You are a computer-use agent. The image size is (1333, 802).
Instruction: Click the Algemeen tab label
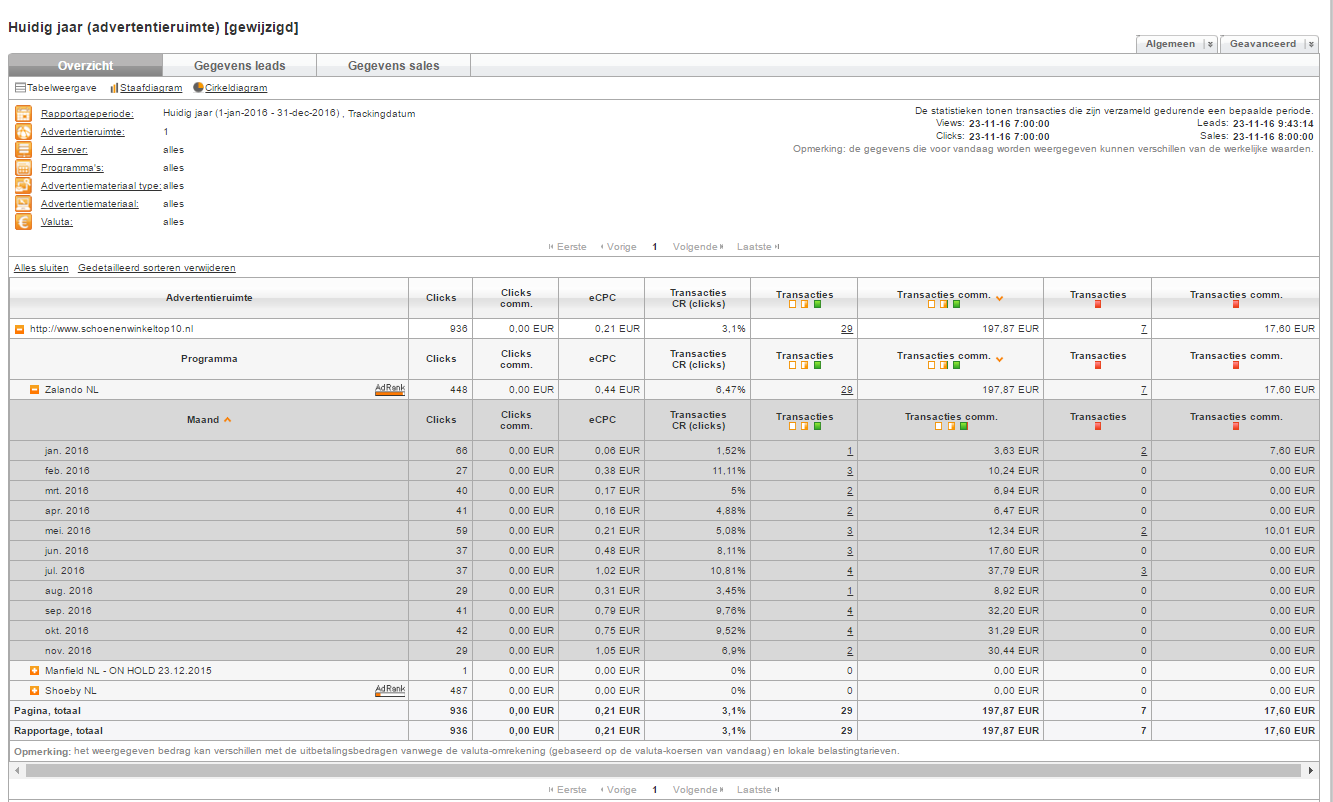[x=1170, y=44]
